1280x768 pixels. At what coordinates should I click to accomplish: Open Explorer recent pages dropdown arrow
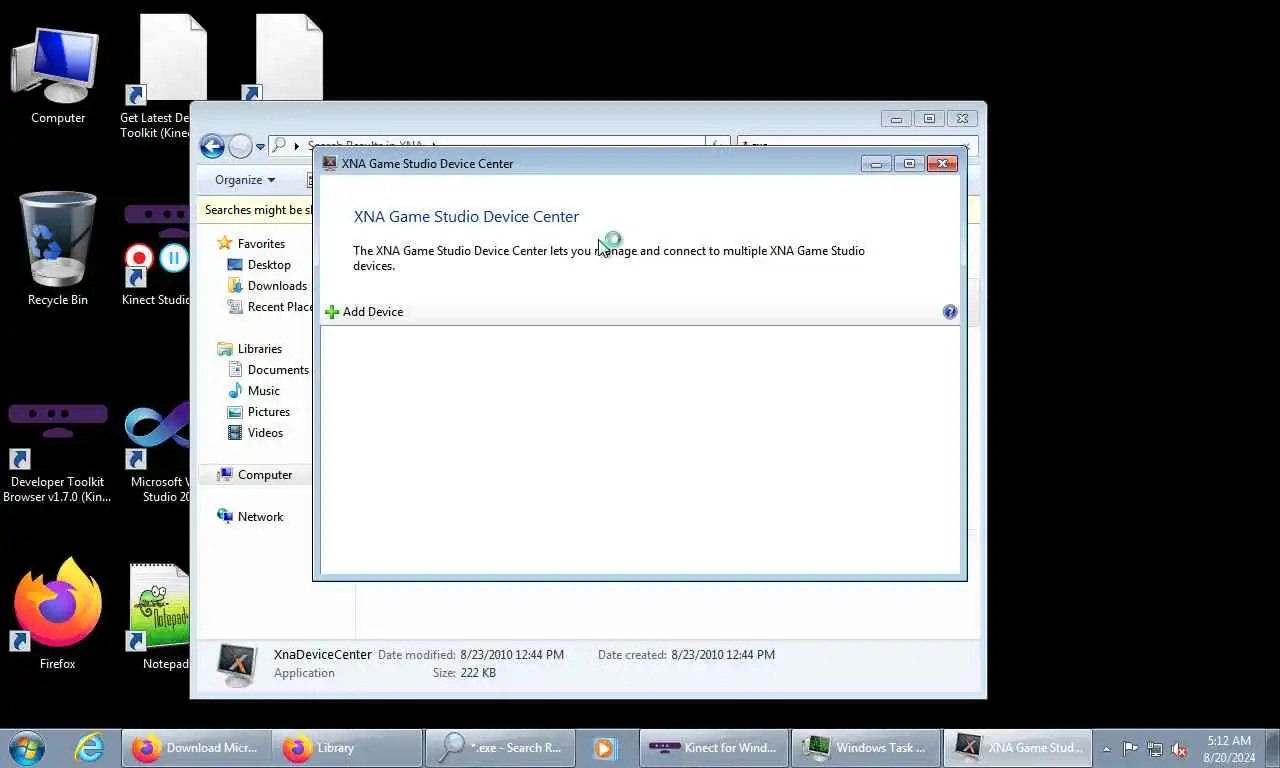click(260, 147)
